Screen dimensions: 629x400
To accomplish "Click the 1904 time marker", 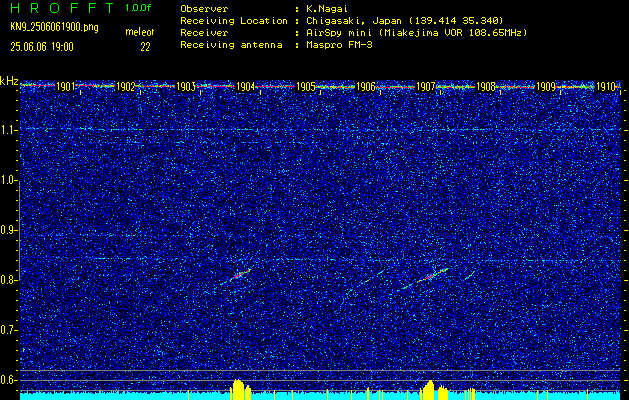I will coord(246,87).
